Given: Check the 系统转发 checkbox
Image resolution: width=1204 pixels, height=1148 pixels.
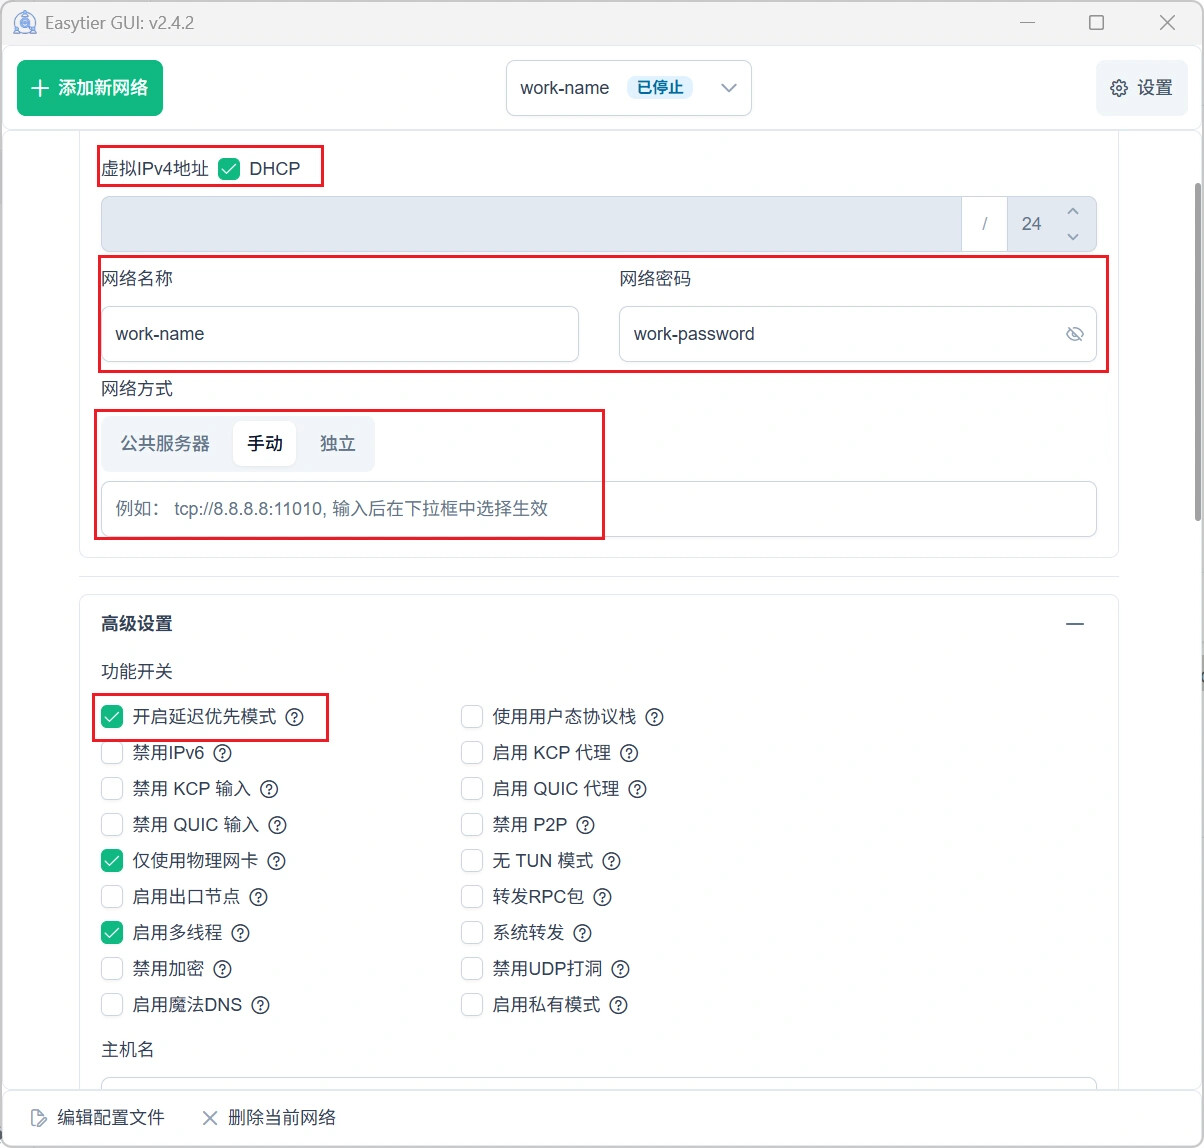Looking at the screenshot, I should point(472,933).
